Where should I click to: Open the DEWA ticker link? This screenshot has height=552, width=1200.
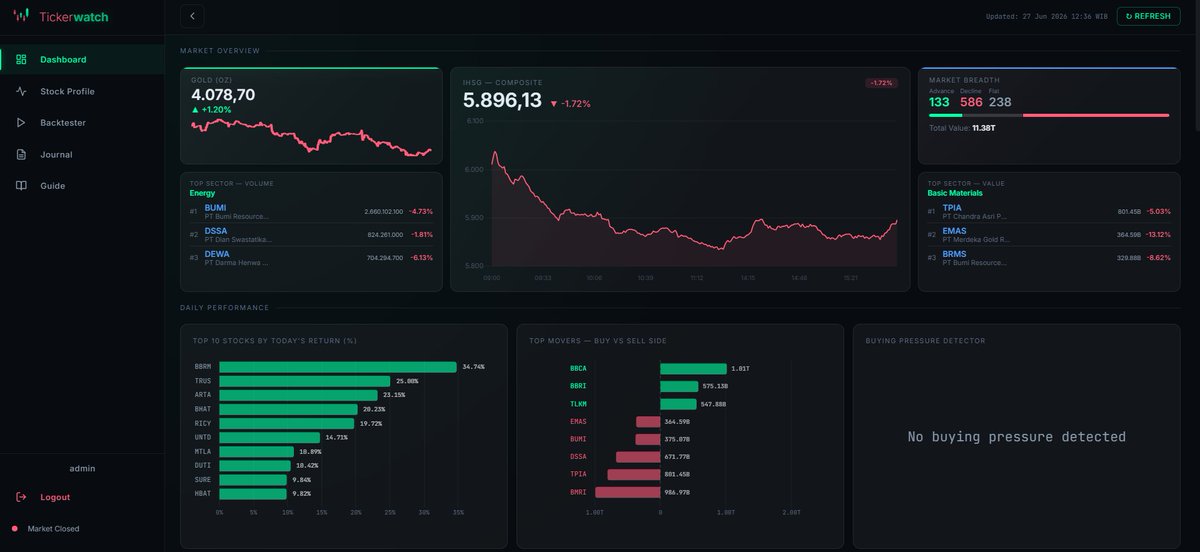point(217,254)
